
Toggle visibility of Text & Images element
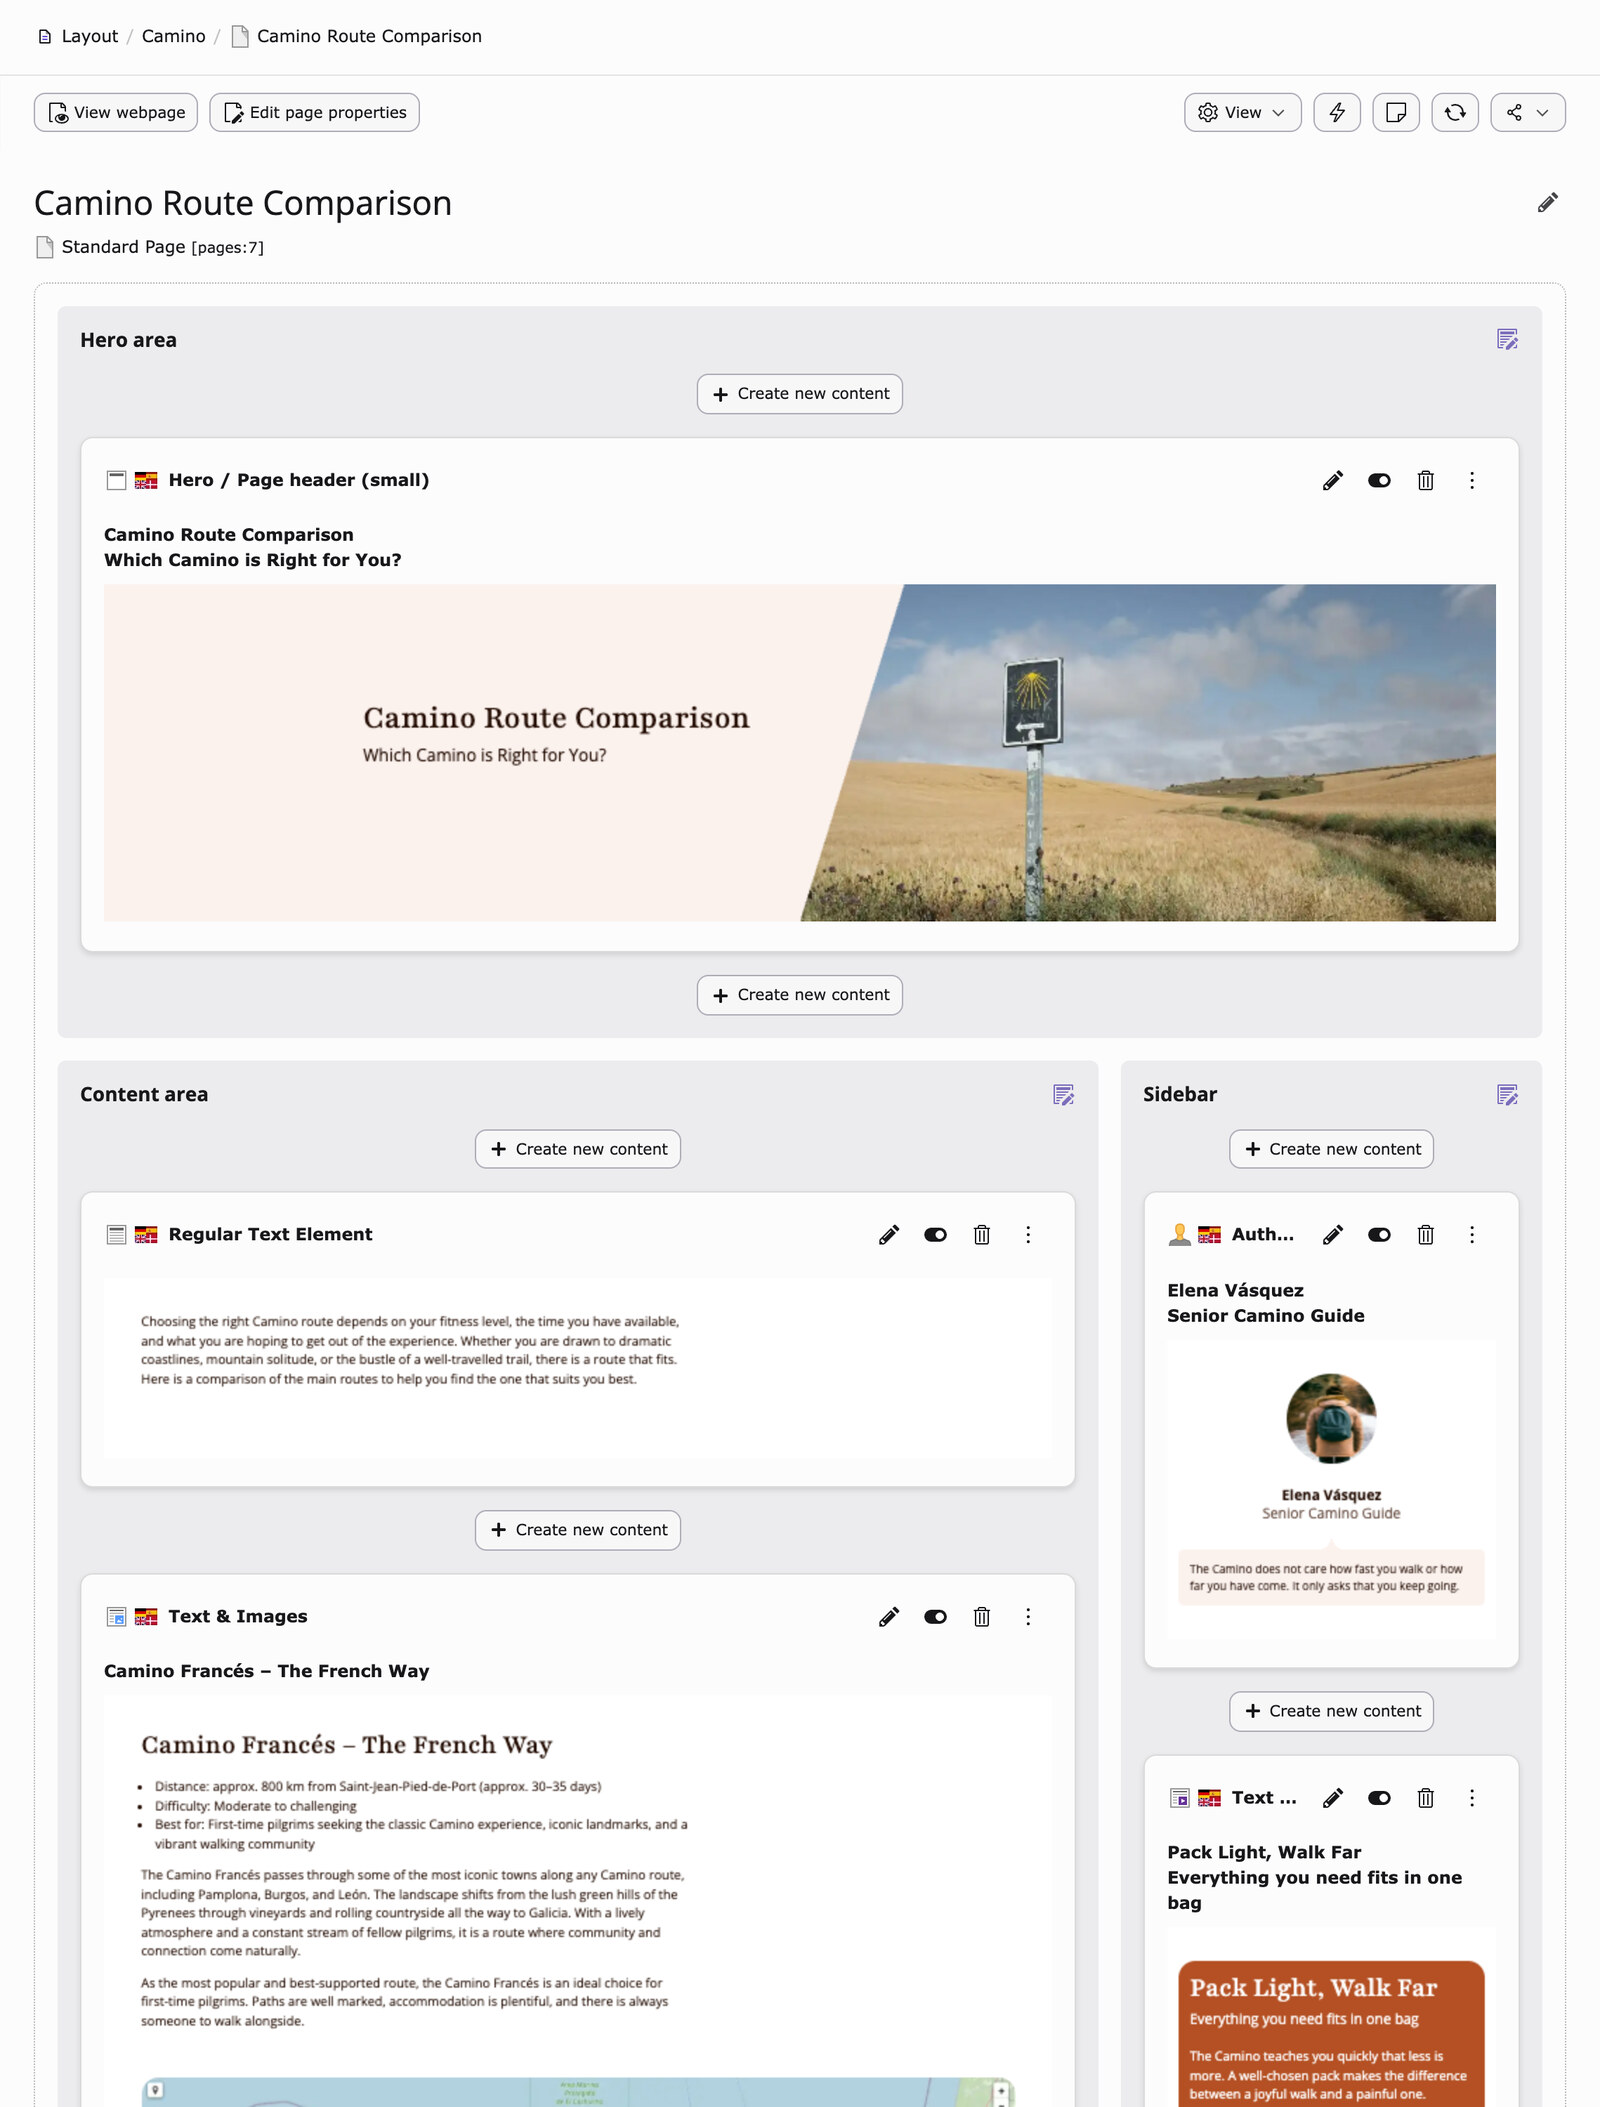(935, 1617)
